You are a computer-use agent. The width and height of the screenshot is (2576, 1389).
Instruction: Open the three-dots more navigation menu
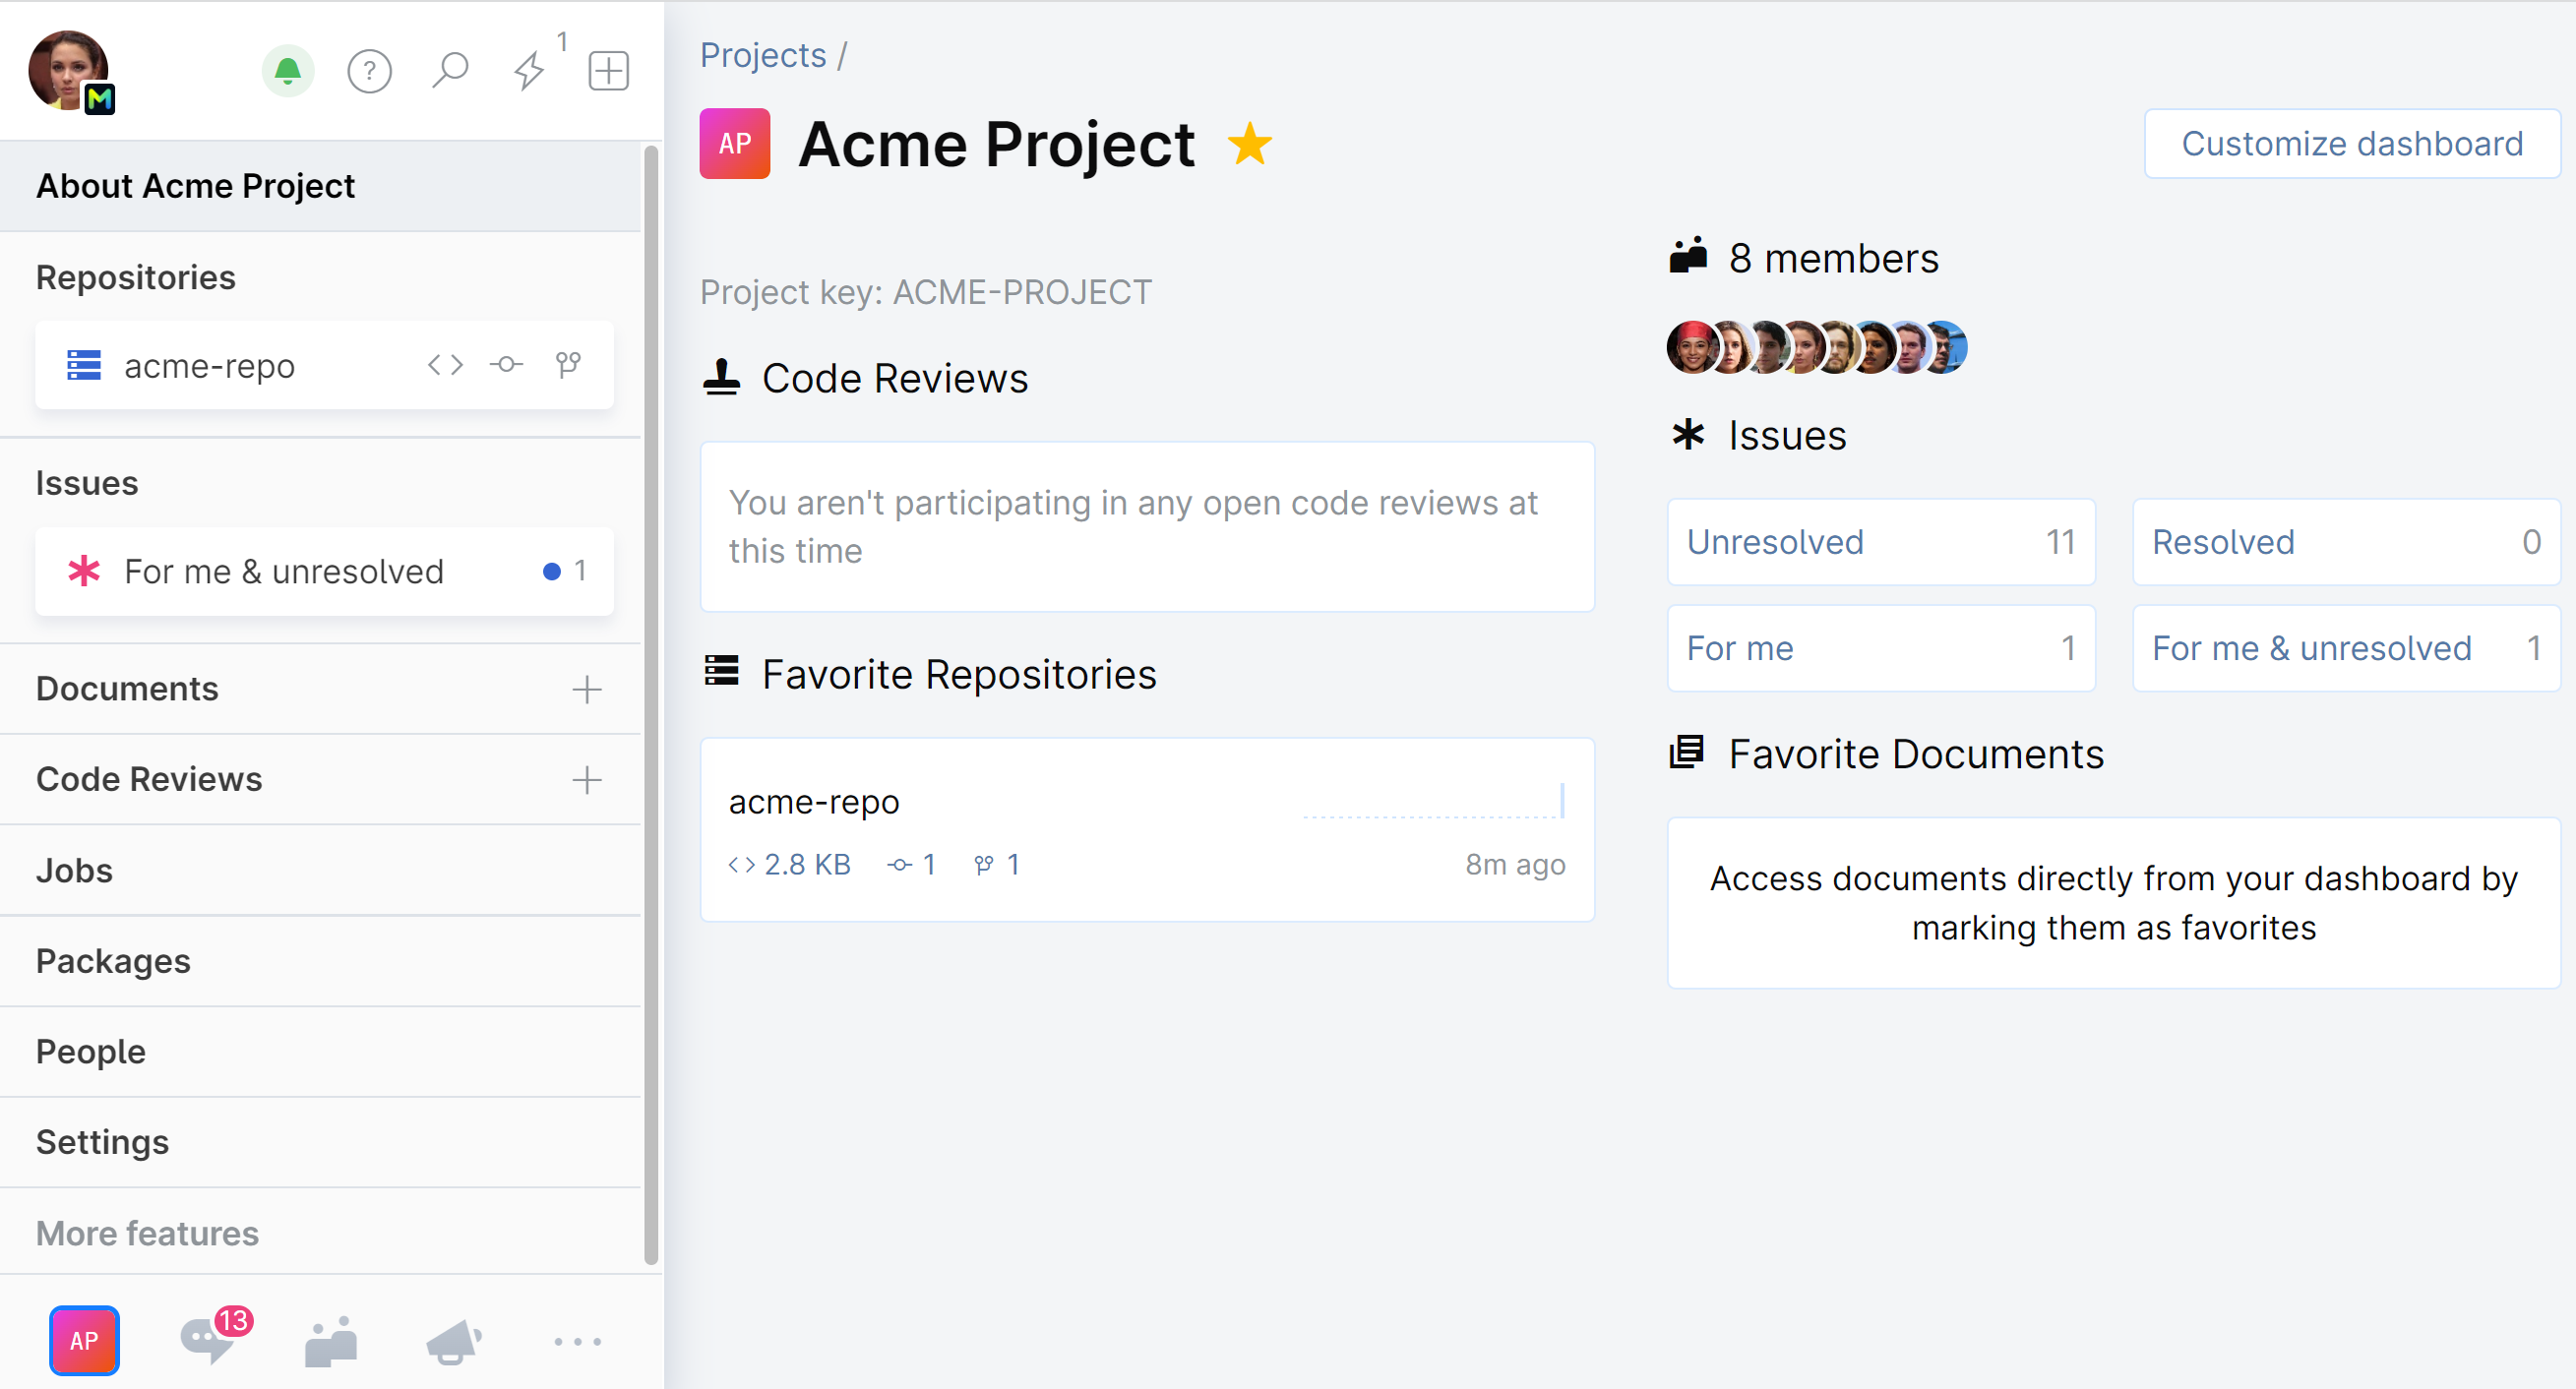(578, 1341)
